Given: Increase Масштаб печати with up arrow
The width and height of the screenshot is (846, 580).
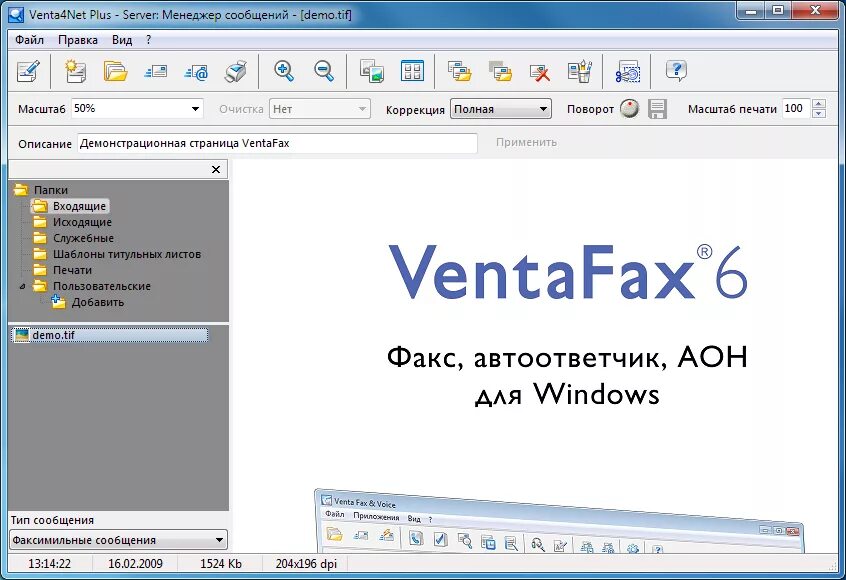Looking at the screenshot, I should [x=819, y=104].
